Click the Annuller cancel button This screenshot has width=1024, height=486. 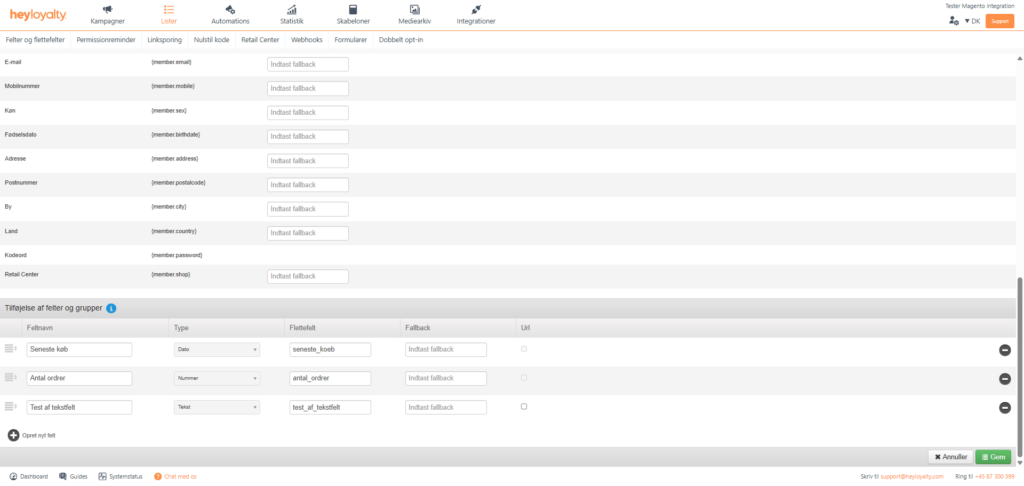[x=950, y=456]
